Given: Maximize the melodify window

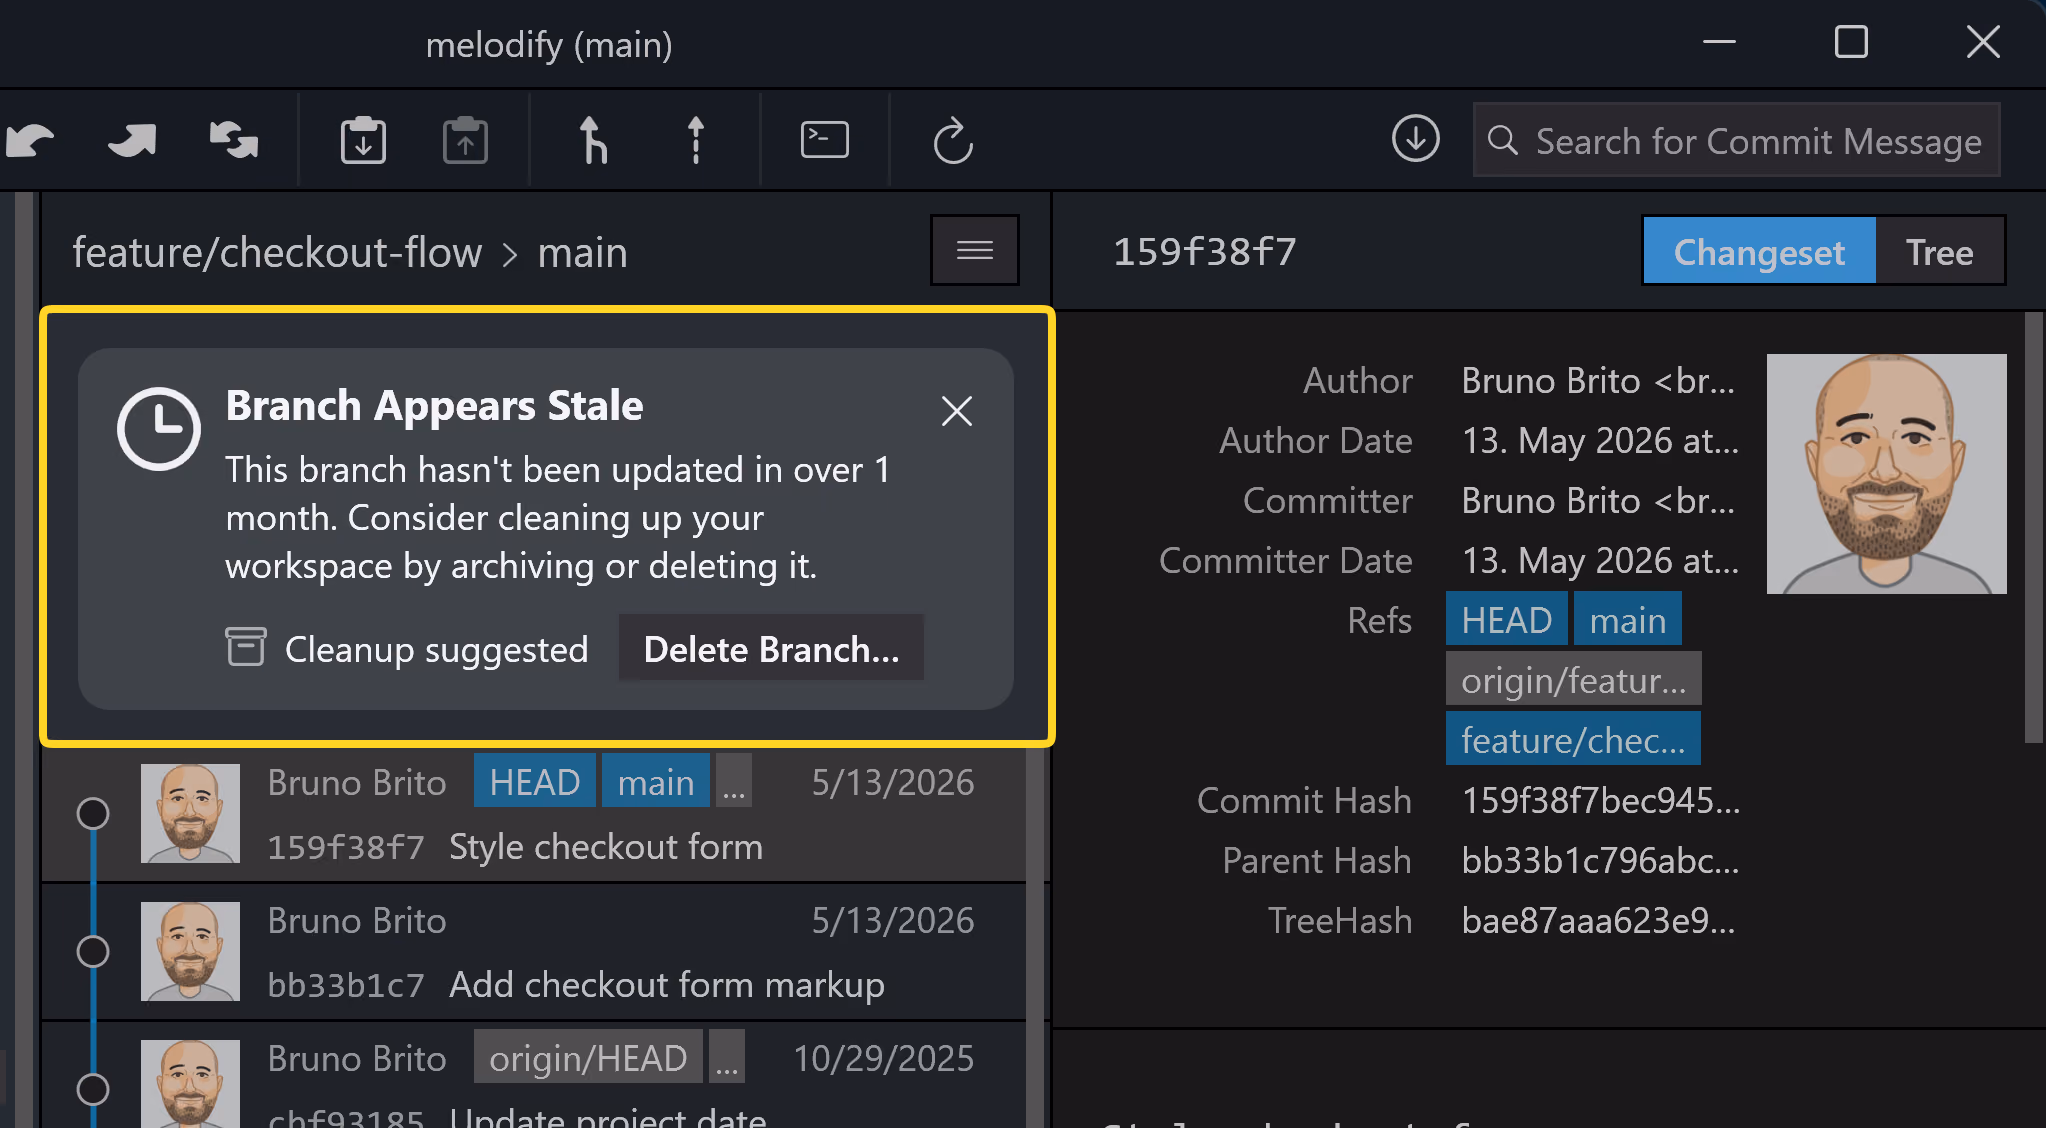Looking at the screenshot, I should [x=1851, y=42].
